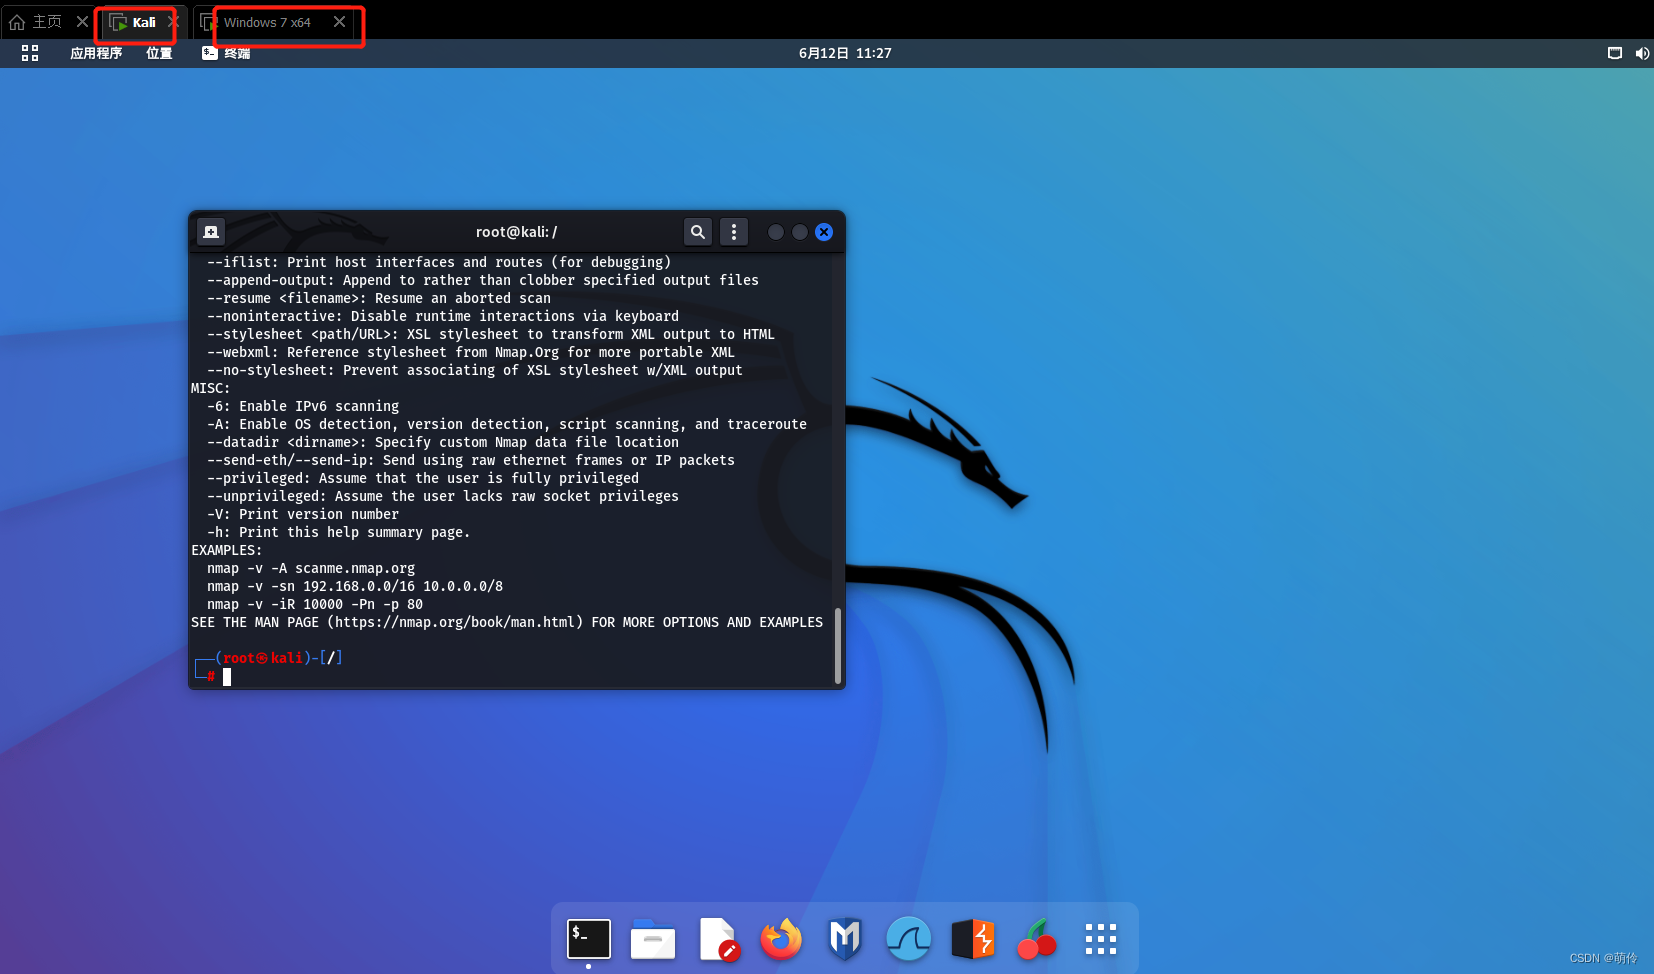Image resolution: width=1654 pixels, height=974 pixels.
Task: Click the terminal scrollbar
Action: click(x=838, y=645)
